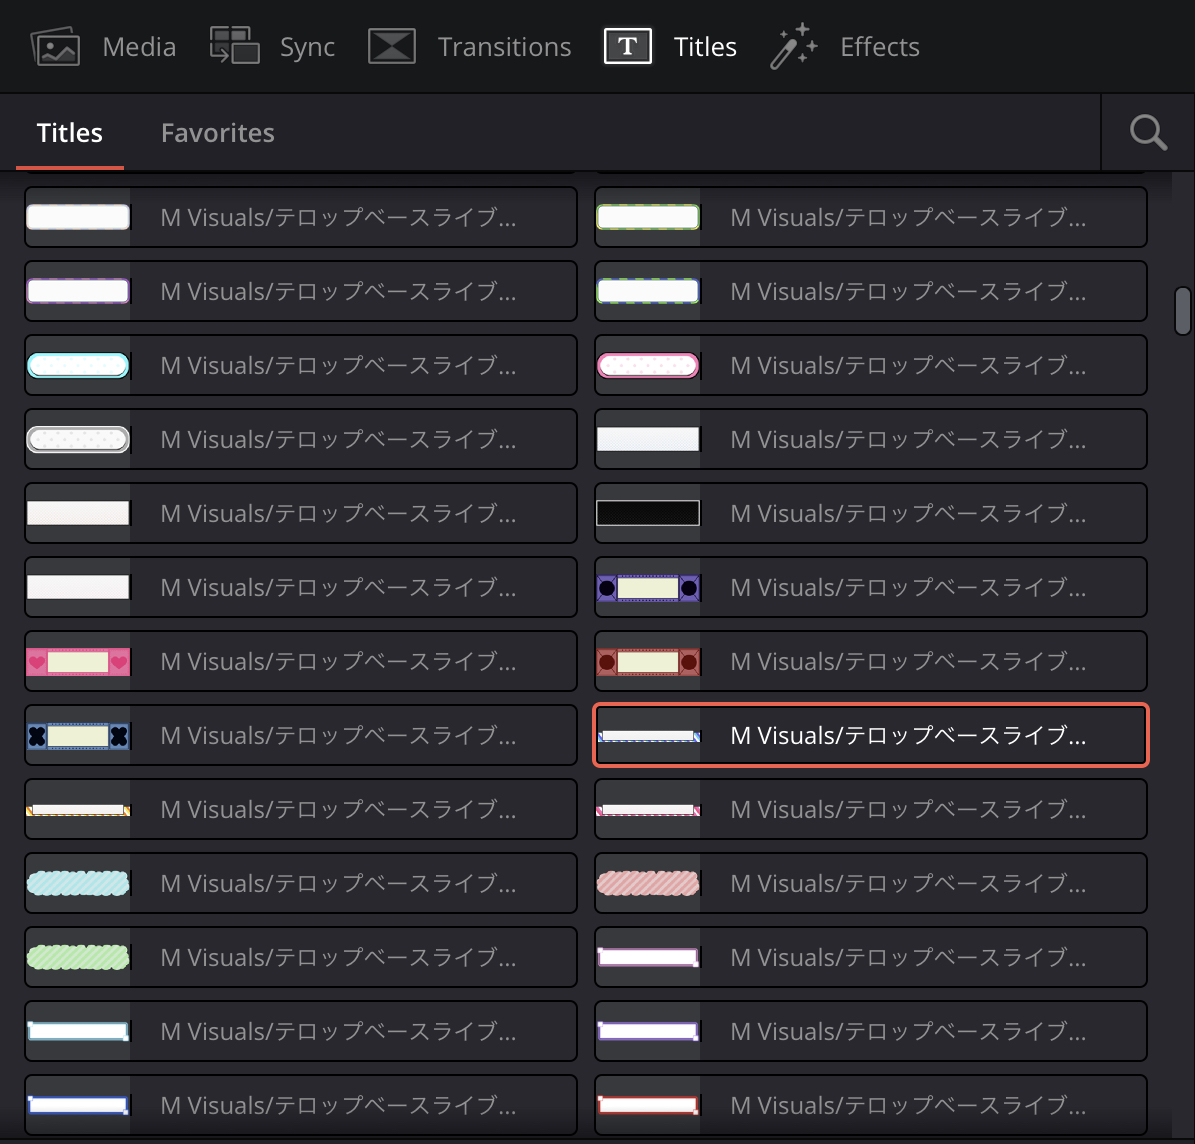Switch to the Titles sub-tab
The image size is (1195, 1144).
[69, 133]
